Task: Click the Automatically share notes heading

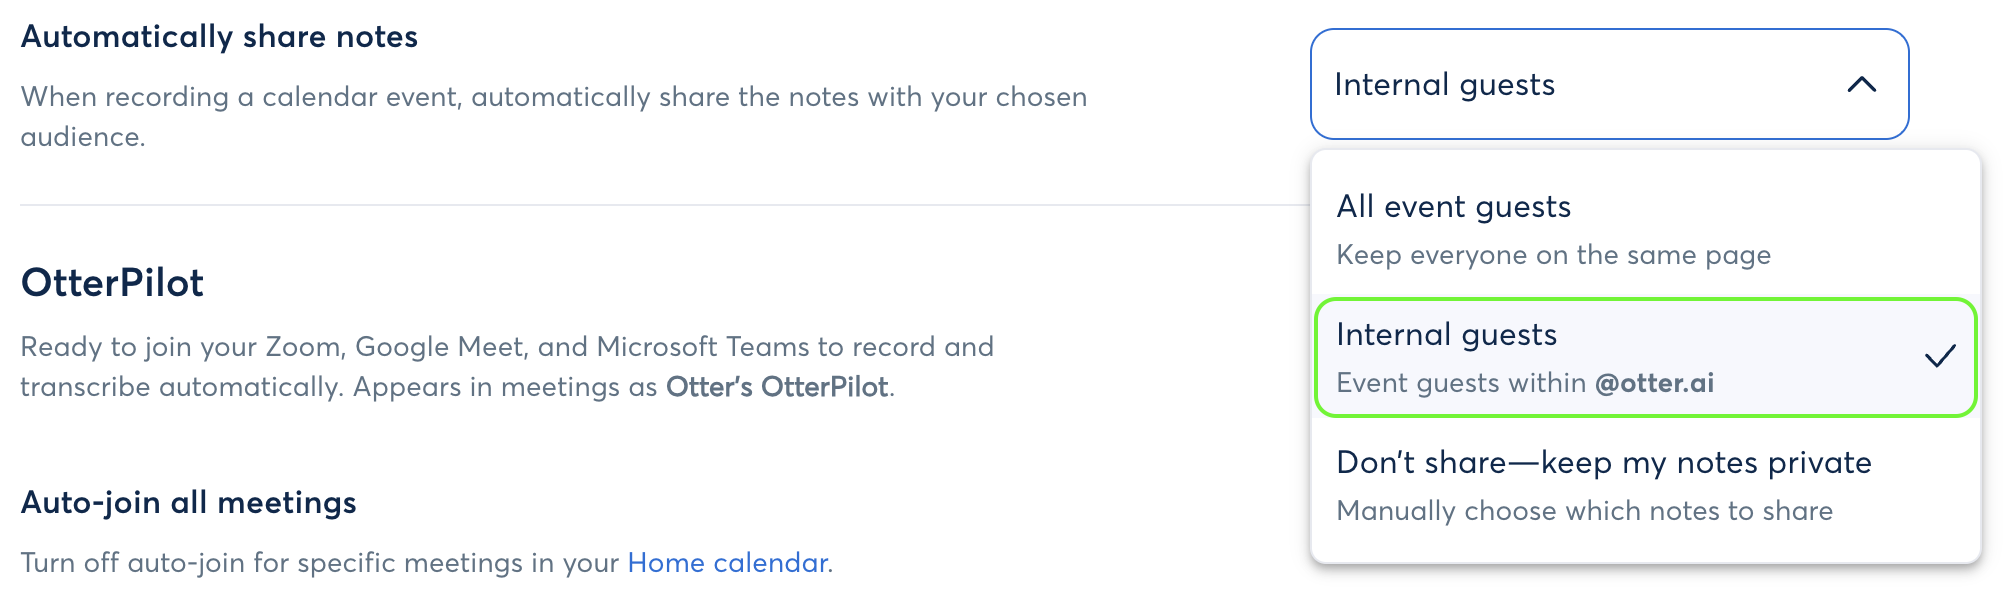Action: point(221,36)
